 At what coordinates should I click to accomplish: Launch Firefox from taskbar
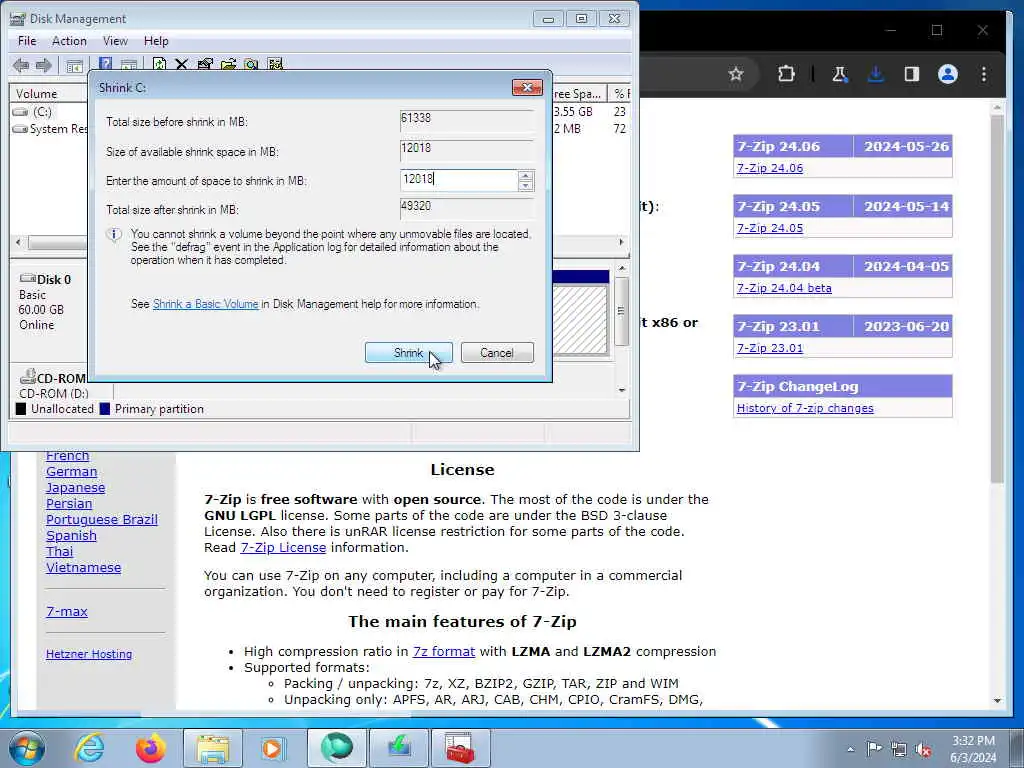[x=150, y=748]
